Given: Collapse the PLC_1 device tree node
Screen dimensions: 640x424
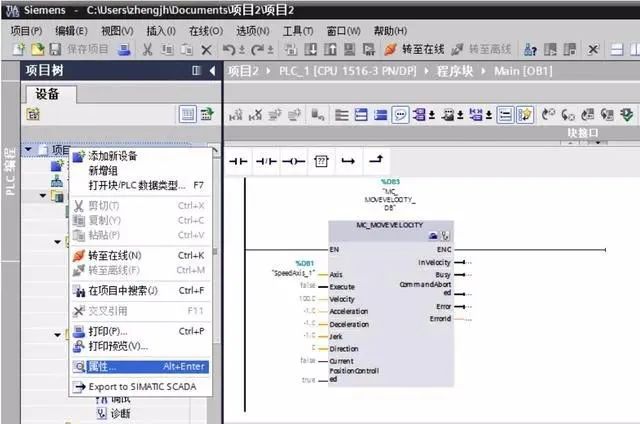Looking at the screenshot, I should coord(43,196).
